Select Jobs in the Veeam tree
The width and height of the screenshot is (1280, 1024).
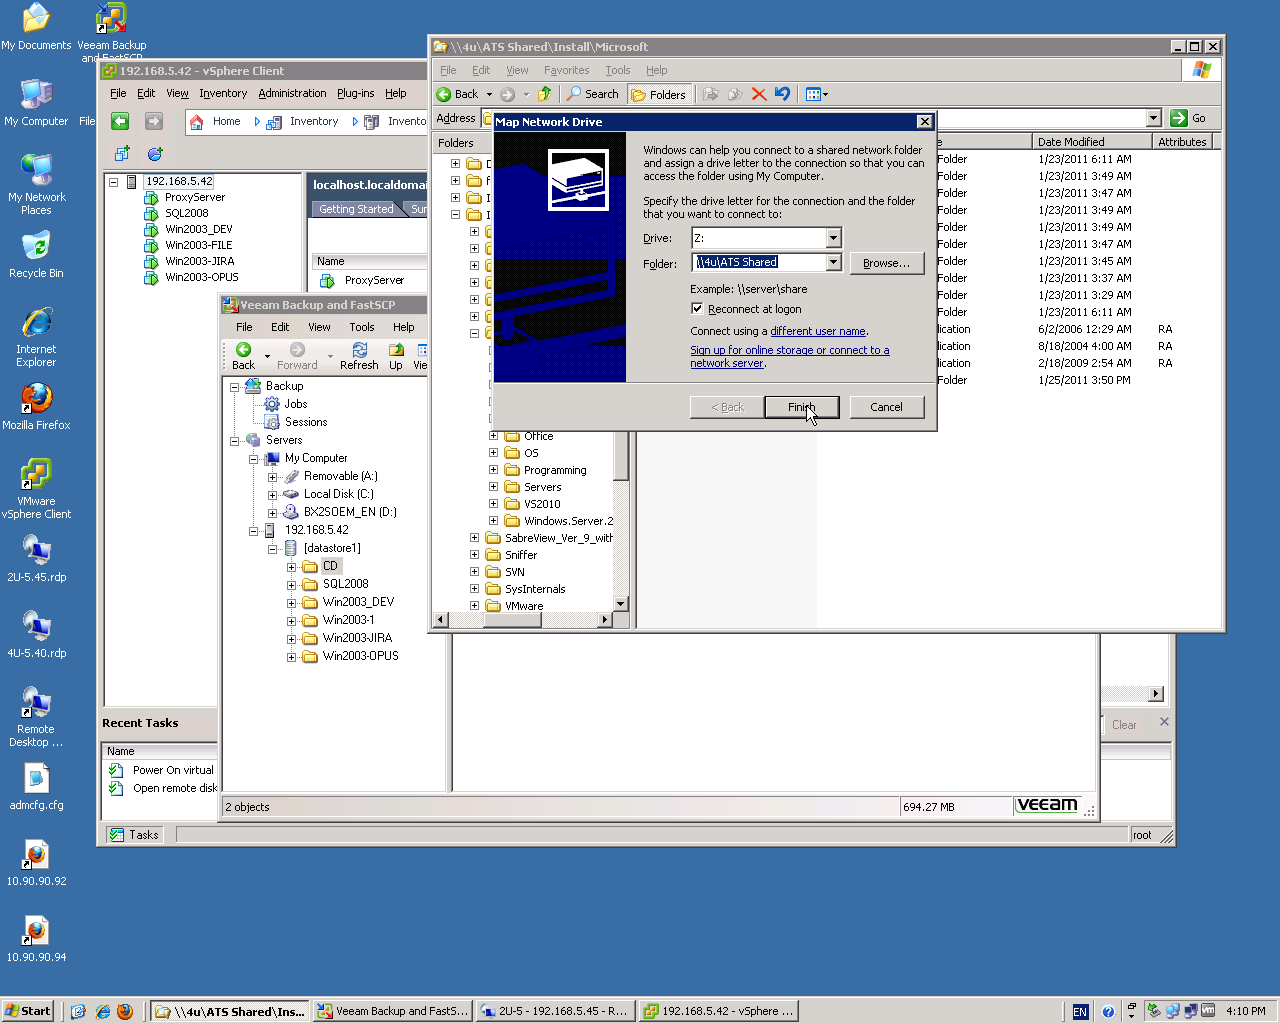click(295, 404)
